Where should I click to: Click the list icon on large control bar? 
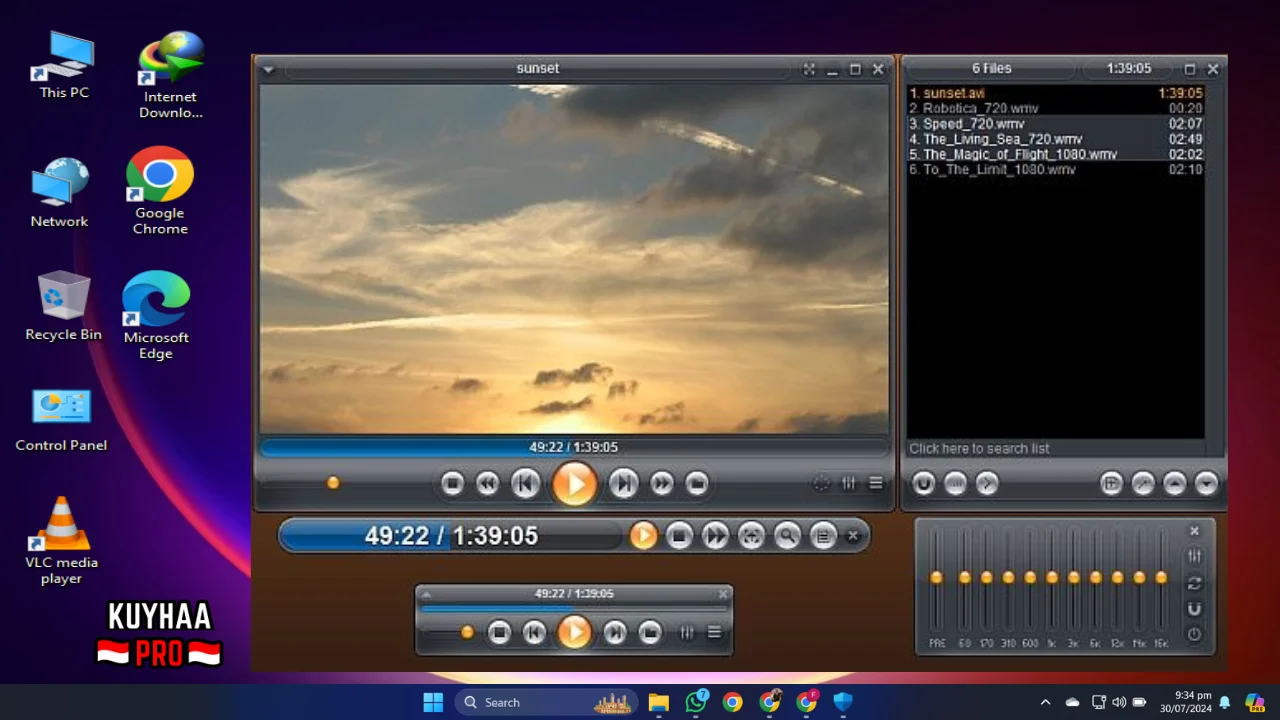pyautogui.click(x=823, y=536)
